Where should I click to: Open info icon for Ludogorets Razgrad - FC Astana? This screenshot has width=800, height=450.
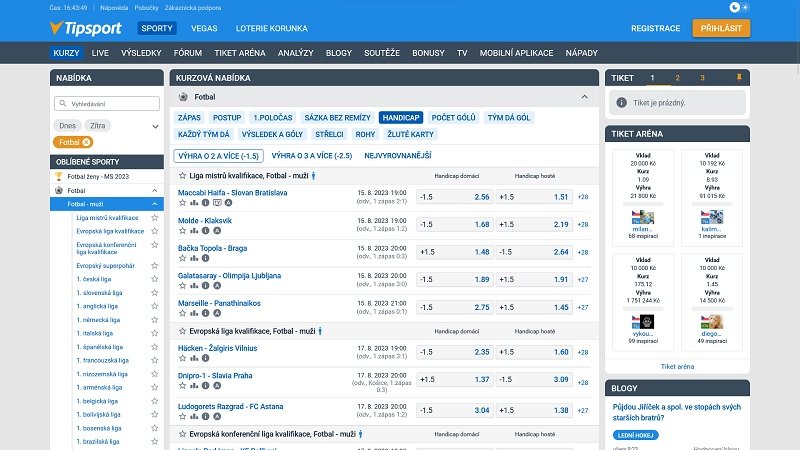pos(205,416)
